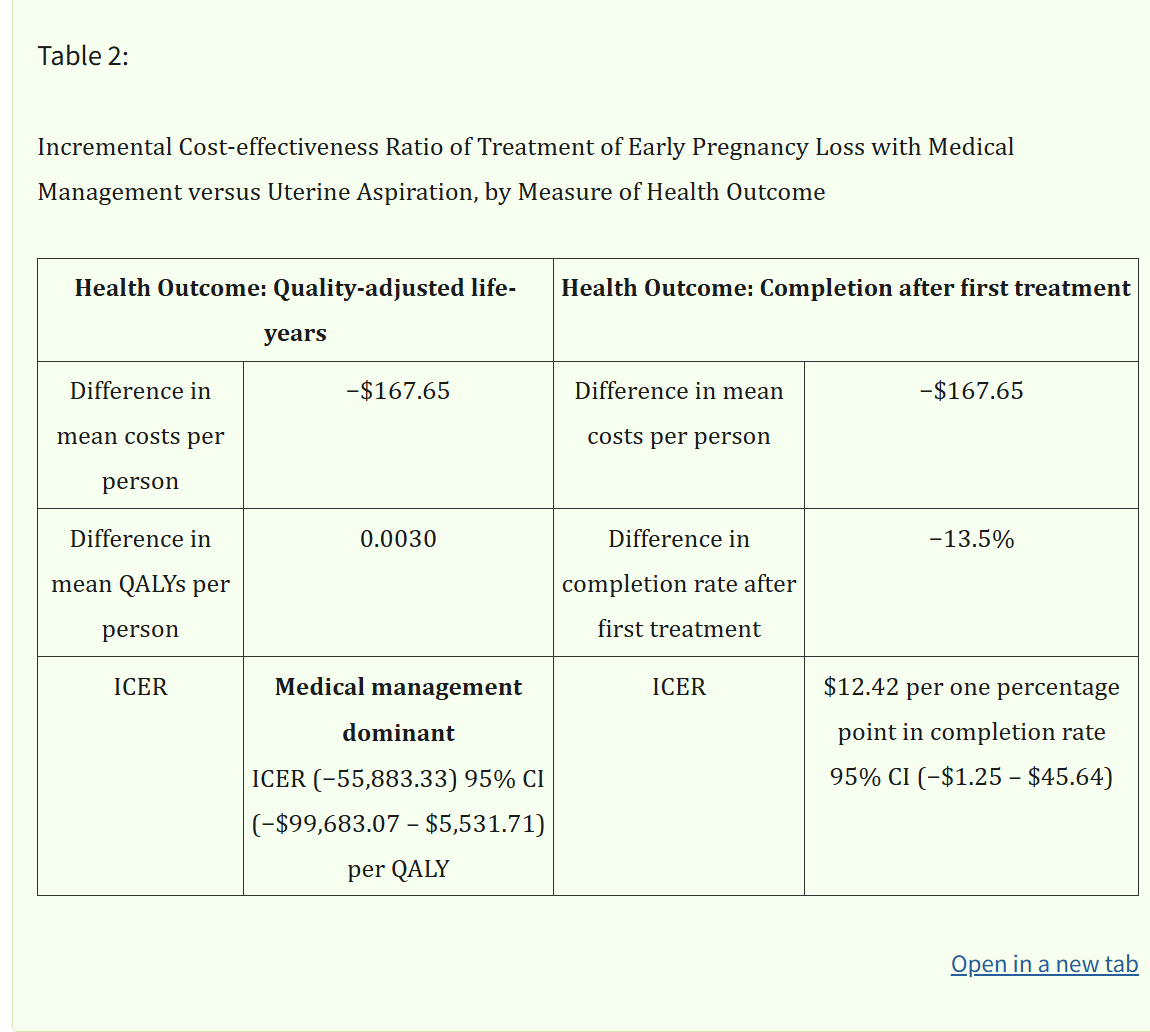Click the "ICER (−55,883.33) 95% CI" line

click(x=398, y=778)
